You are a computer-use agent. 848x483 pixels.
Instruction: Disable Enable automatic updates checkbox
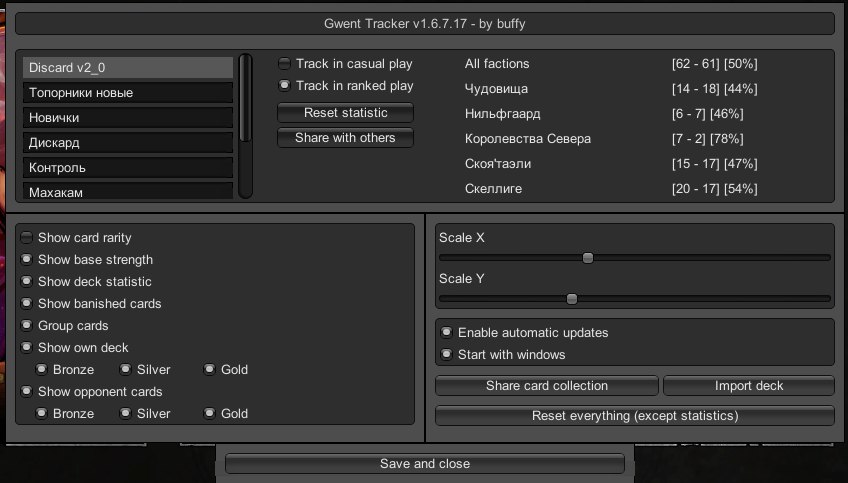coord(447,332)
